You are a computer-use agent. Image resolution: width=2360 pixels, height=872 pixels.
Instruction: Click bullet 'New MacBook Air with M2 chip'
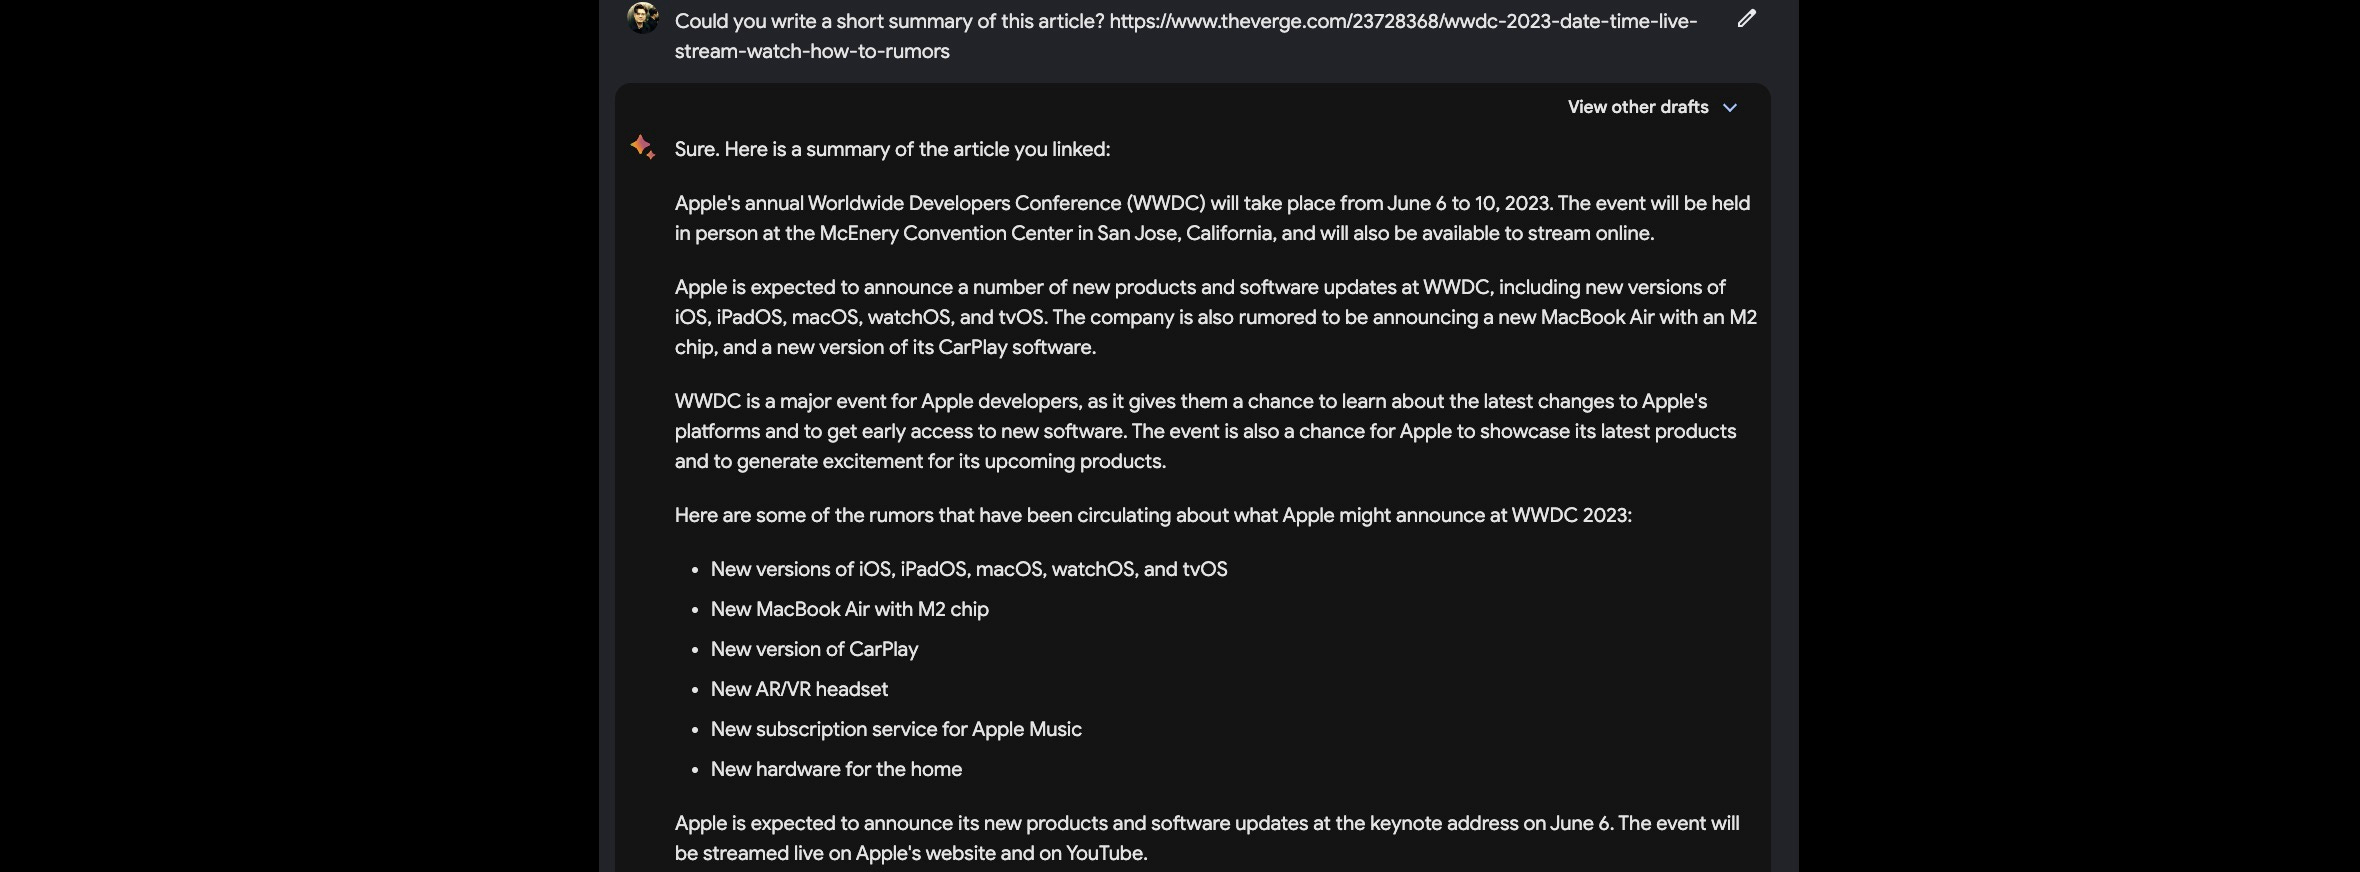[849, 609]
